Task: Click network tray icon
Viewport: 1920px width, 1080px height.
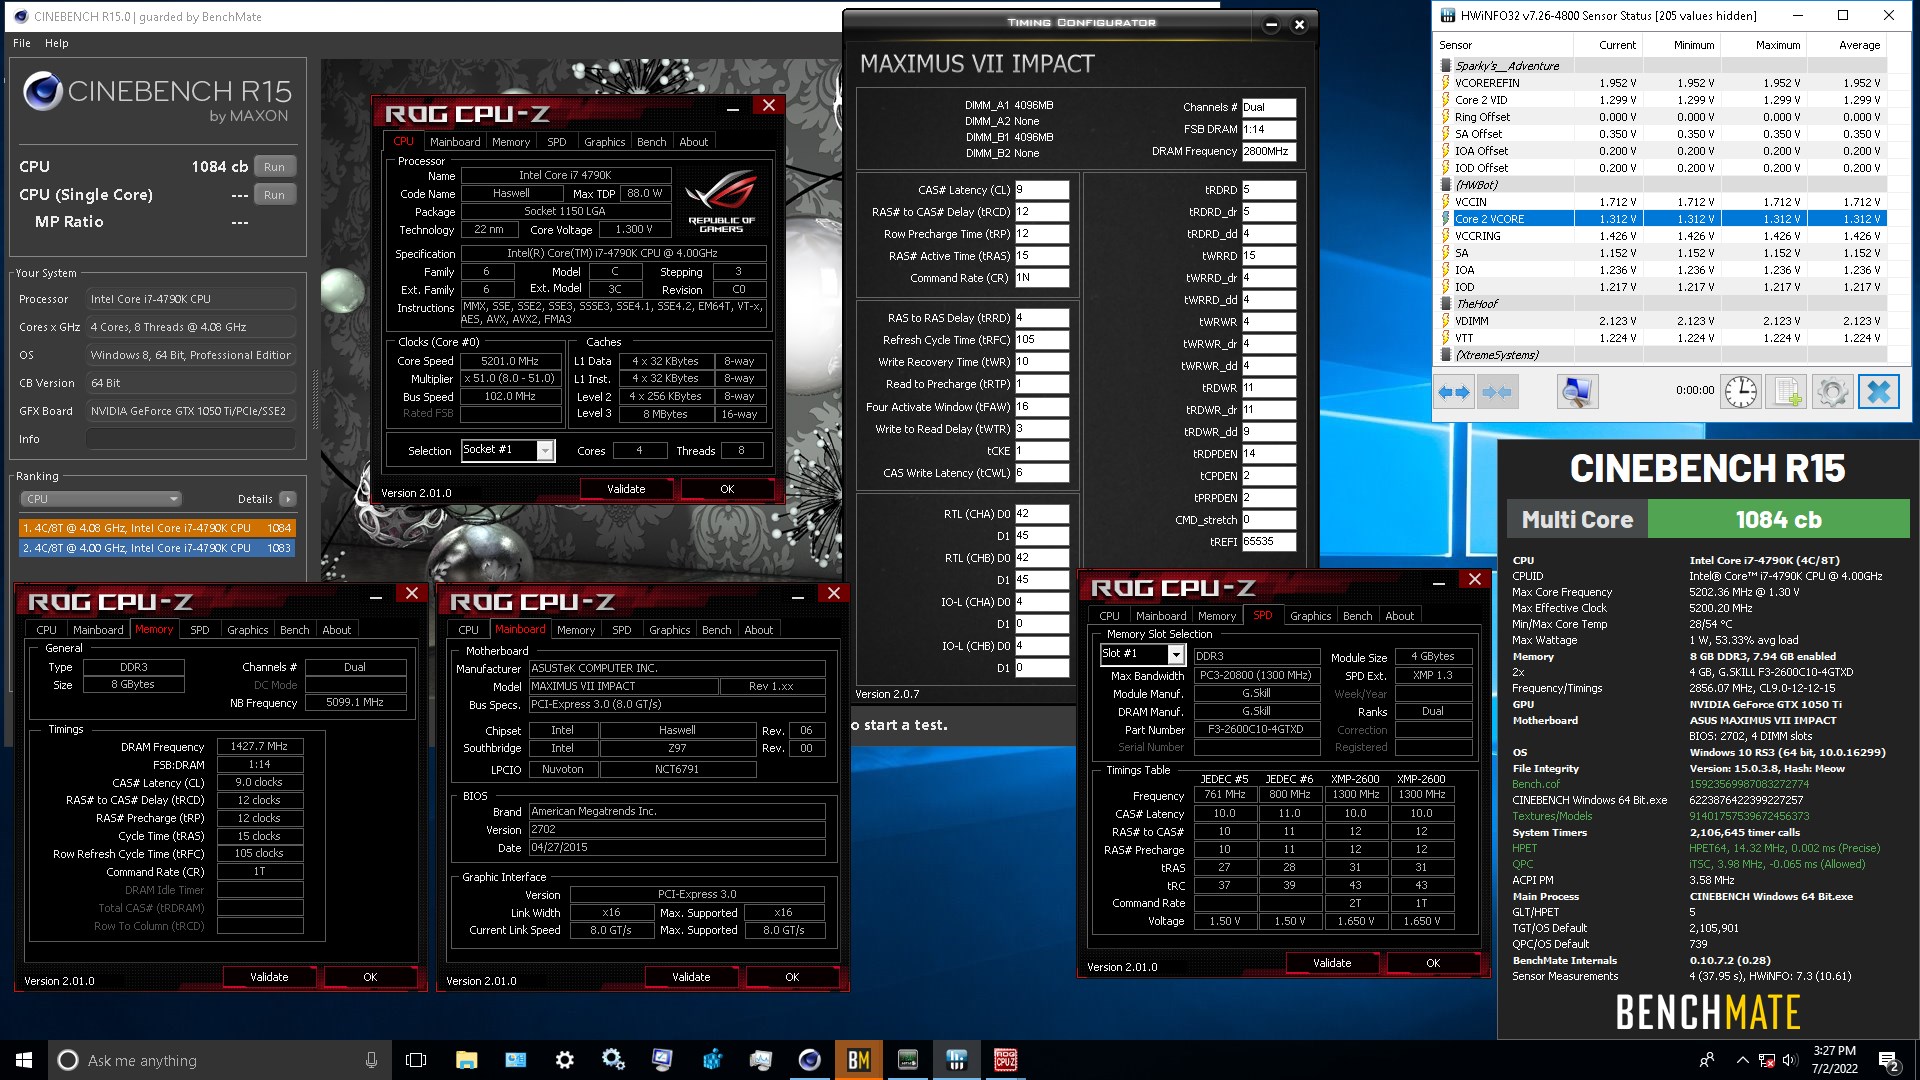Action: click(1767, 1060)
